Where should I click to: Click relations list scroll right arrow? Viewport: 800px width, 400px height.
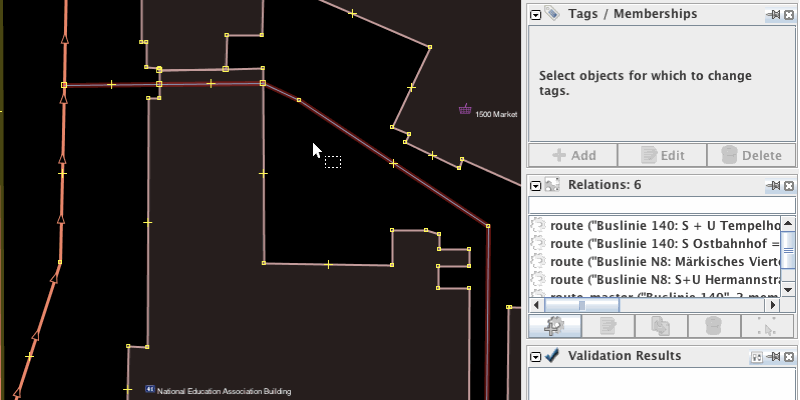[773, 305]
